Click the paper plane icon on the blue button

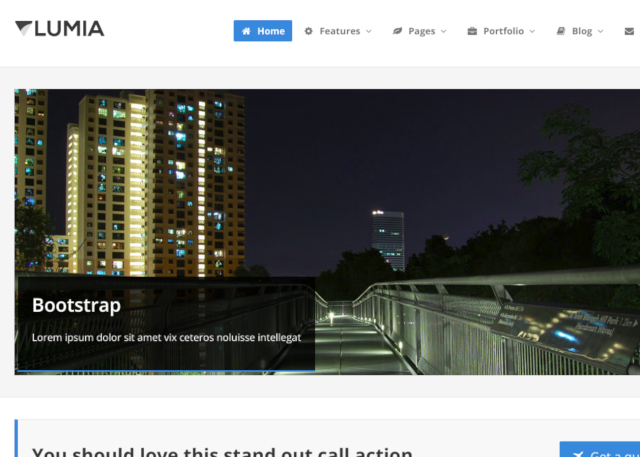578,454
